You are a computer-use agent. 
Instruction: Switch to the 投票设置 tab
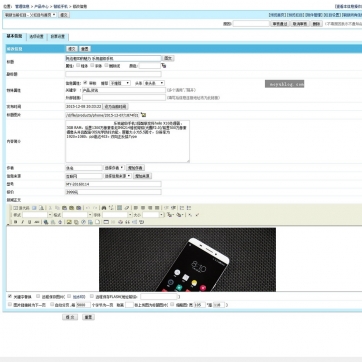coord(58,37)
